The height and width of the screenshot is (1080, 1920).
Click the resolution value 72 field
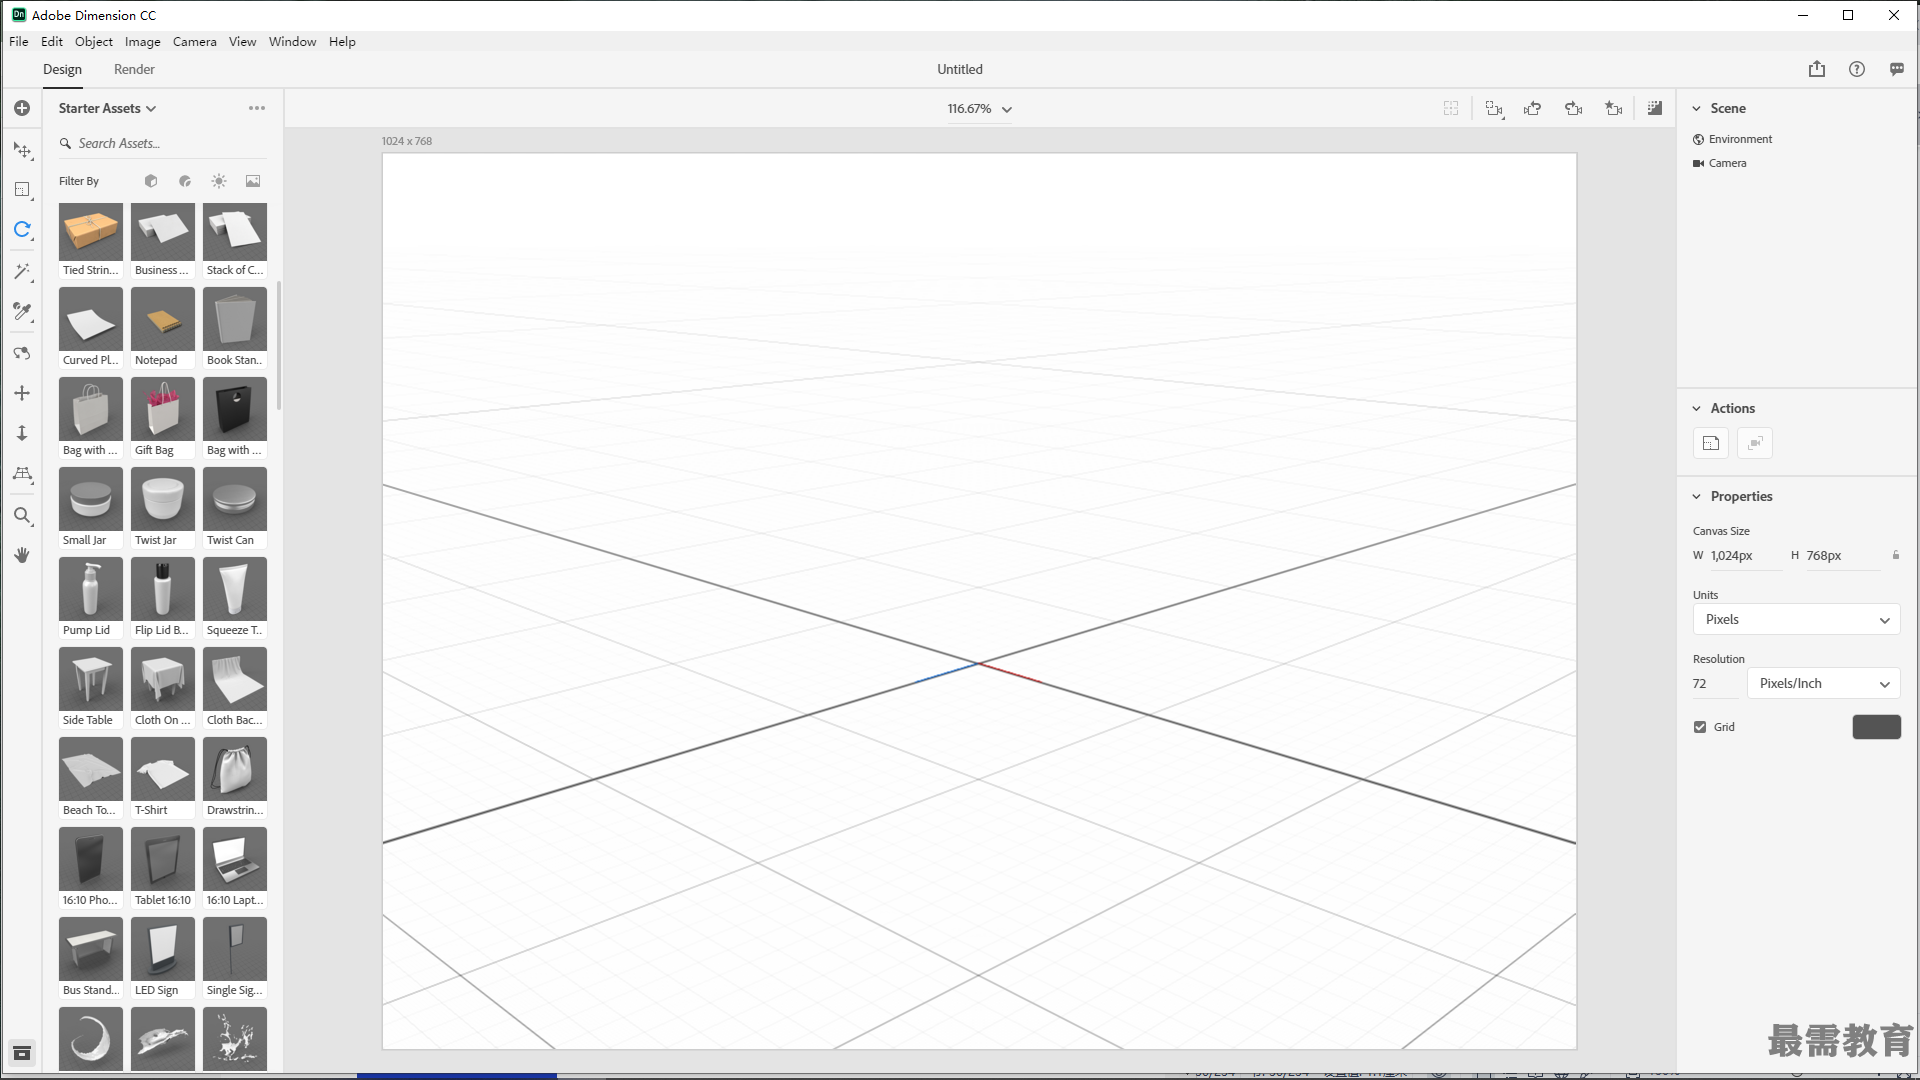[x=1715, y=683]
